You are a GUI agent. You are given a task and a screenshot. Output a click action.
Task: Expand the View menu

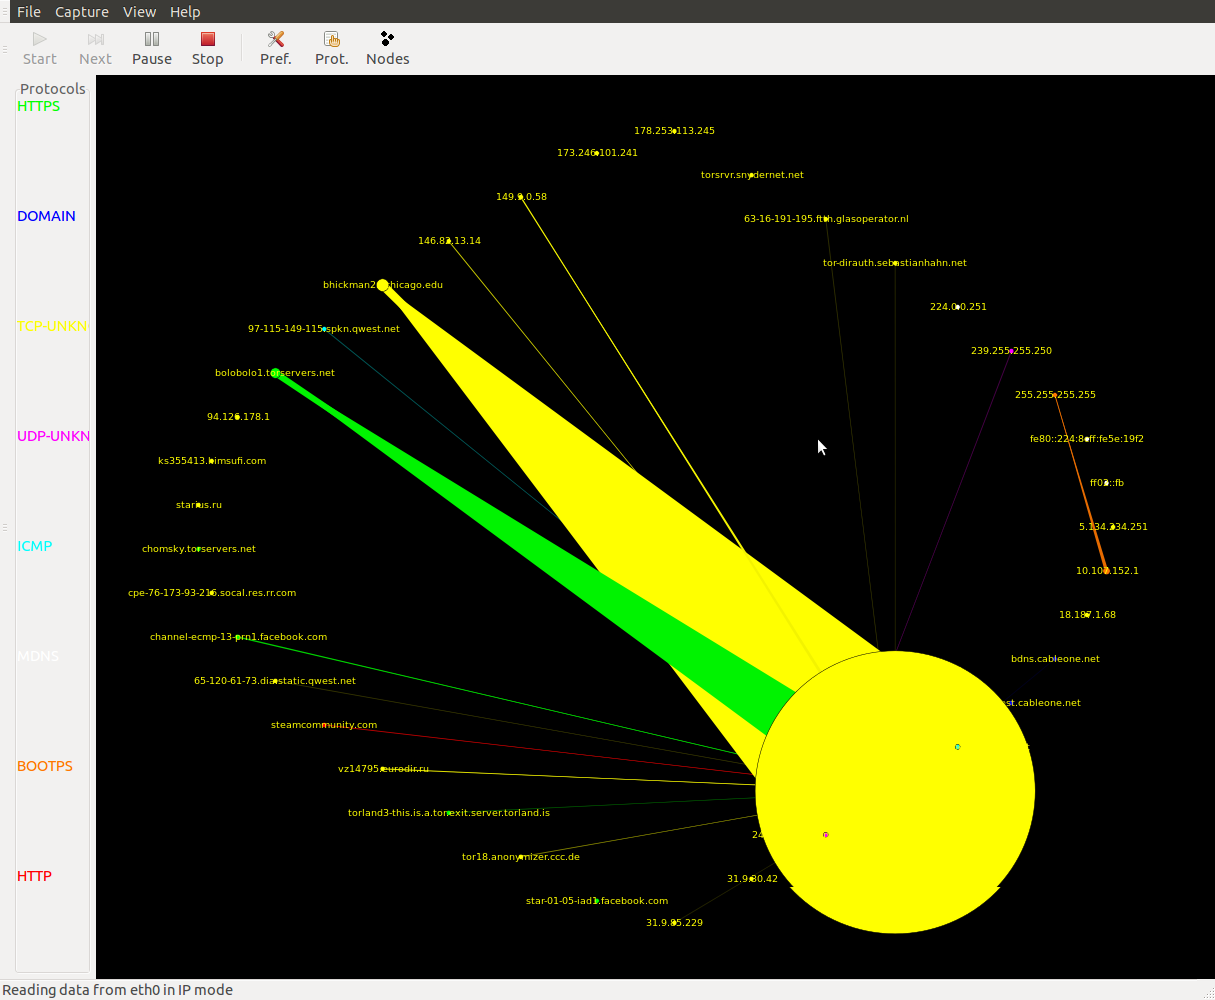pos(139,12)
